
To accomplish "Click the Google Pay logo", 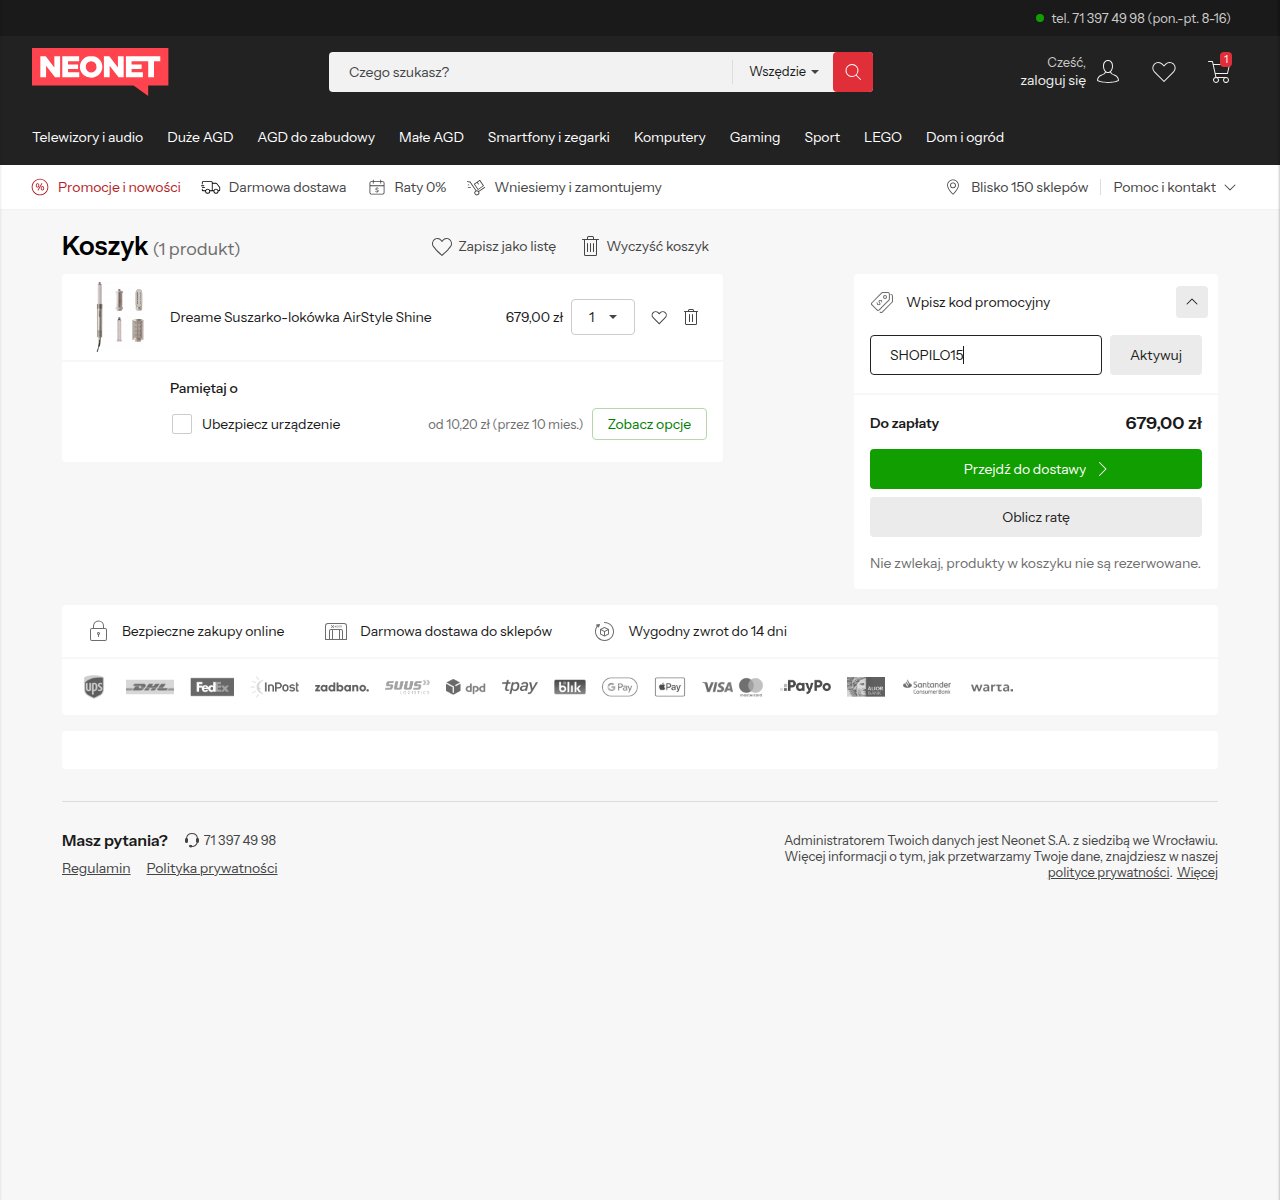I will click(620, 687).
